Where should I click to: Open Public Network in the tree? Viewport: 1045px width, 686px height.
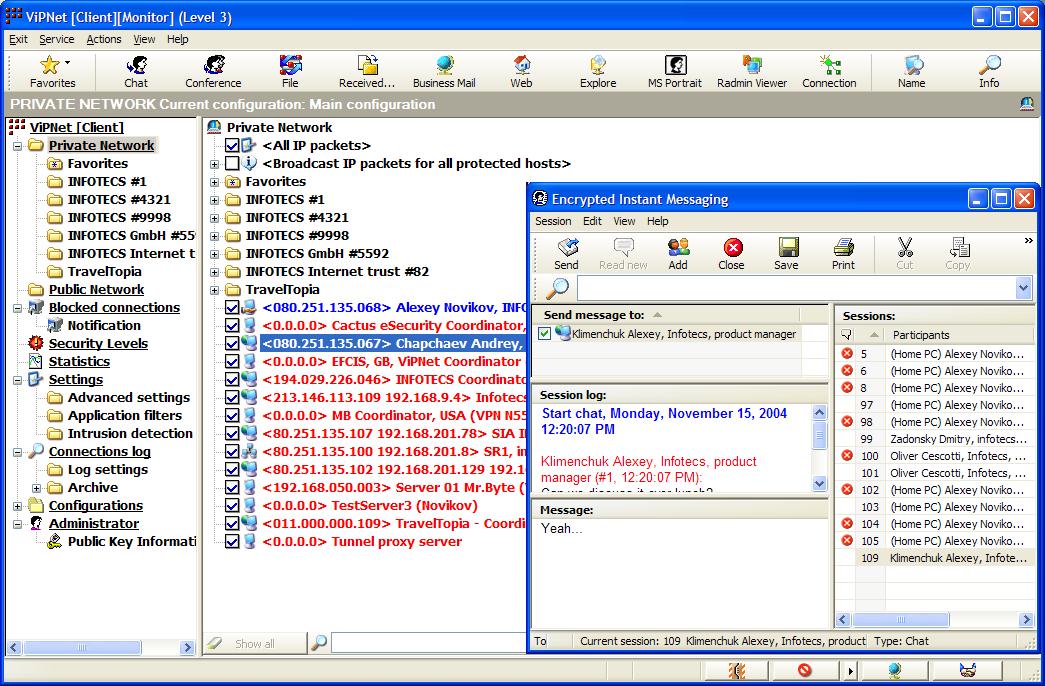(x=97, y=289)
